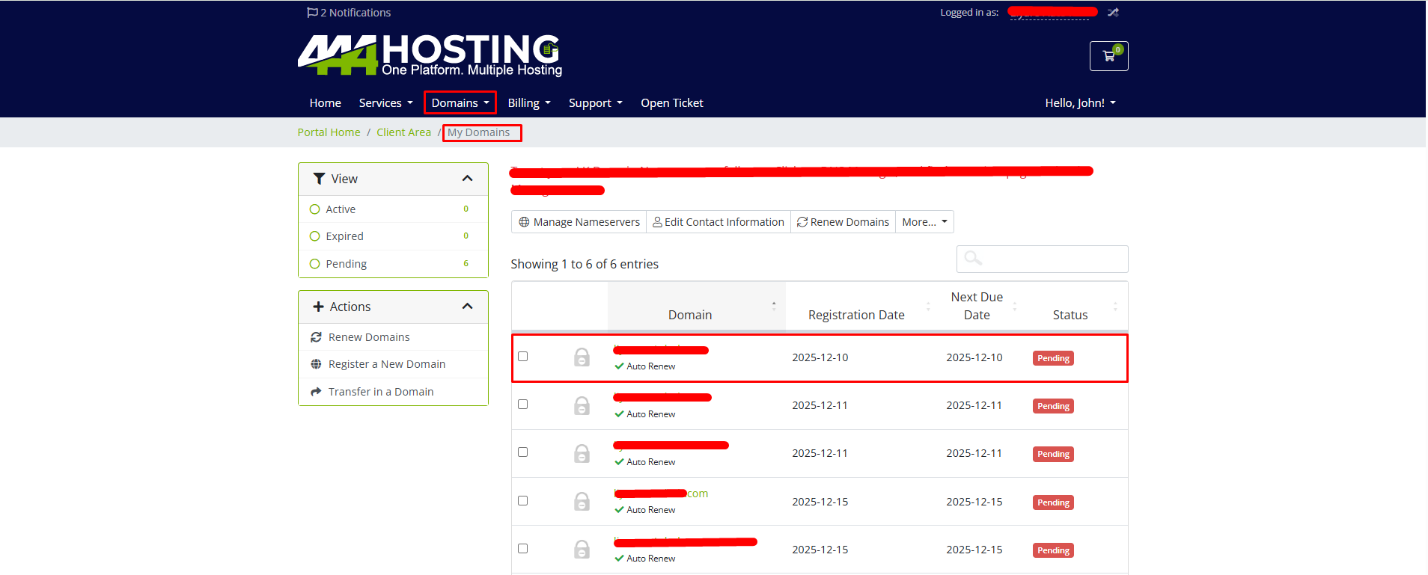Image resolution: width=1428 pixels, height=575 pixels.
Task: Open the shopping cart icon
Action: tap(1108, 56)
